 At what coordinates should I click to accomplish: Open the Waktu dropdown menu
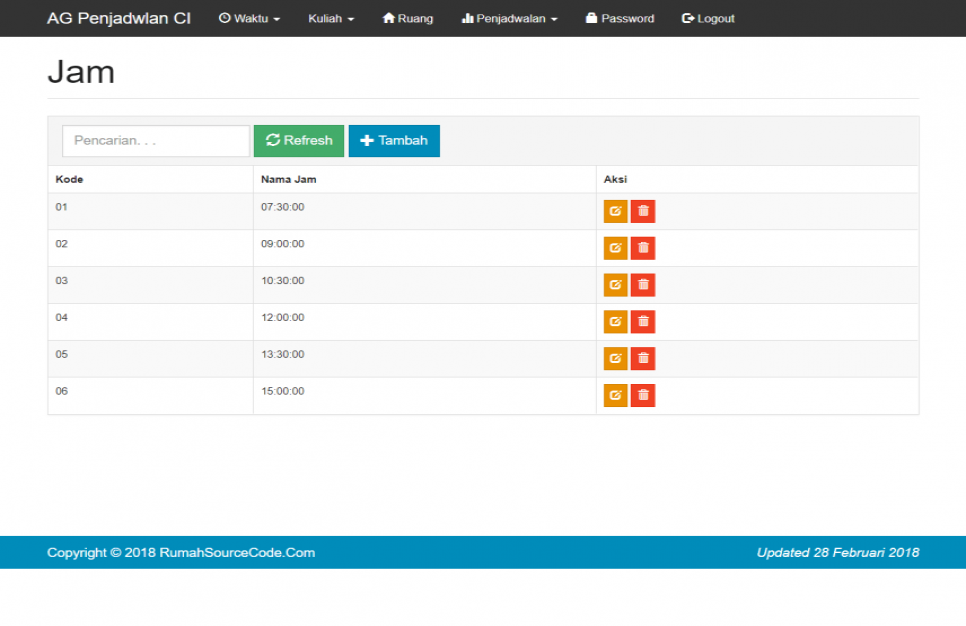click(x=249, y=19)
